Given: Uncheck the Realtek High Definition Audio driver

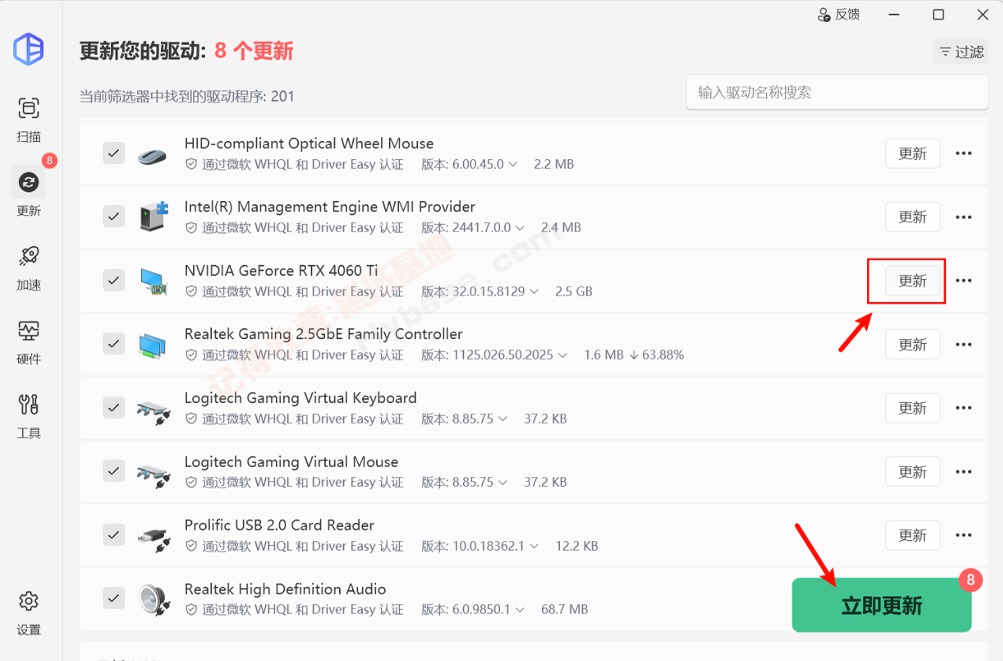Looking at the screenshot, I should (112, 598).
